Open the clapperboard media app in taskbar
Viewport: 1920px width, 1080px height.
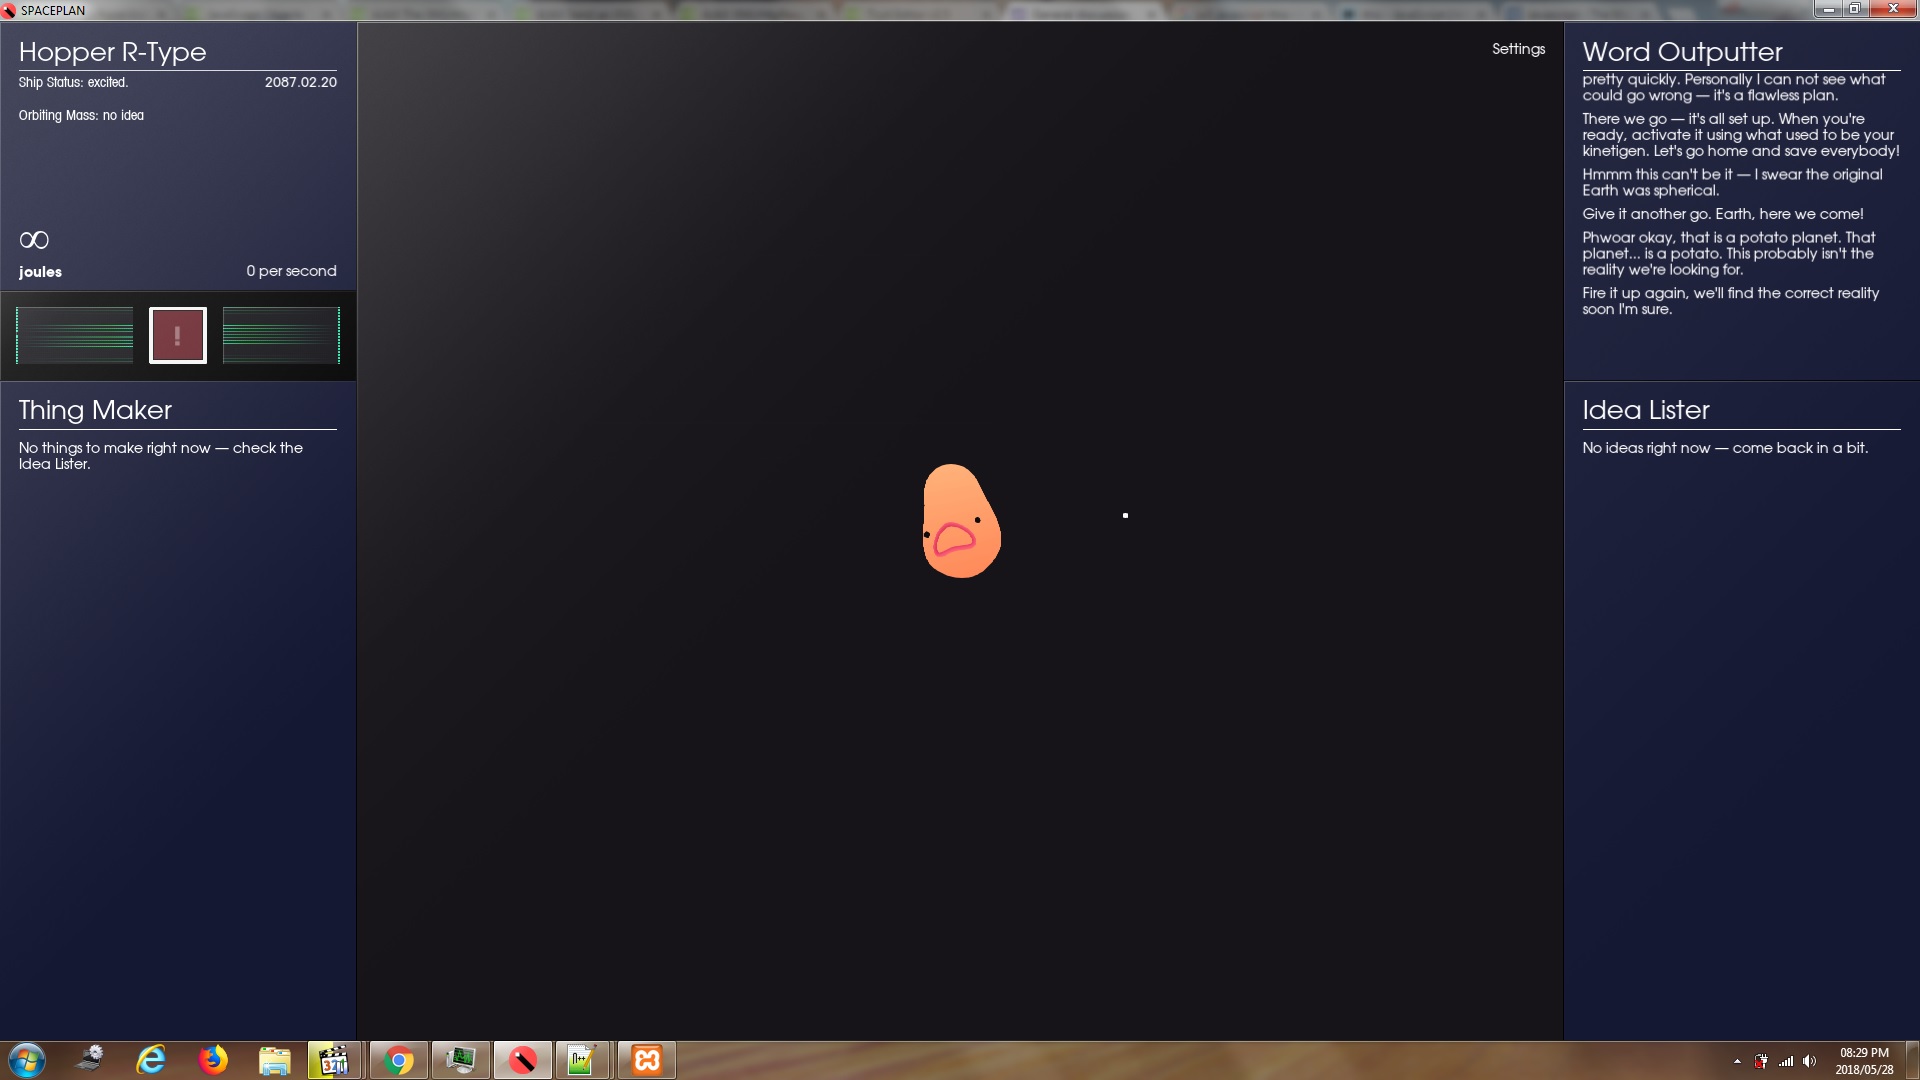(x=335, y=1060)
